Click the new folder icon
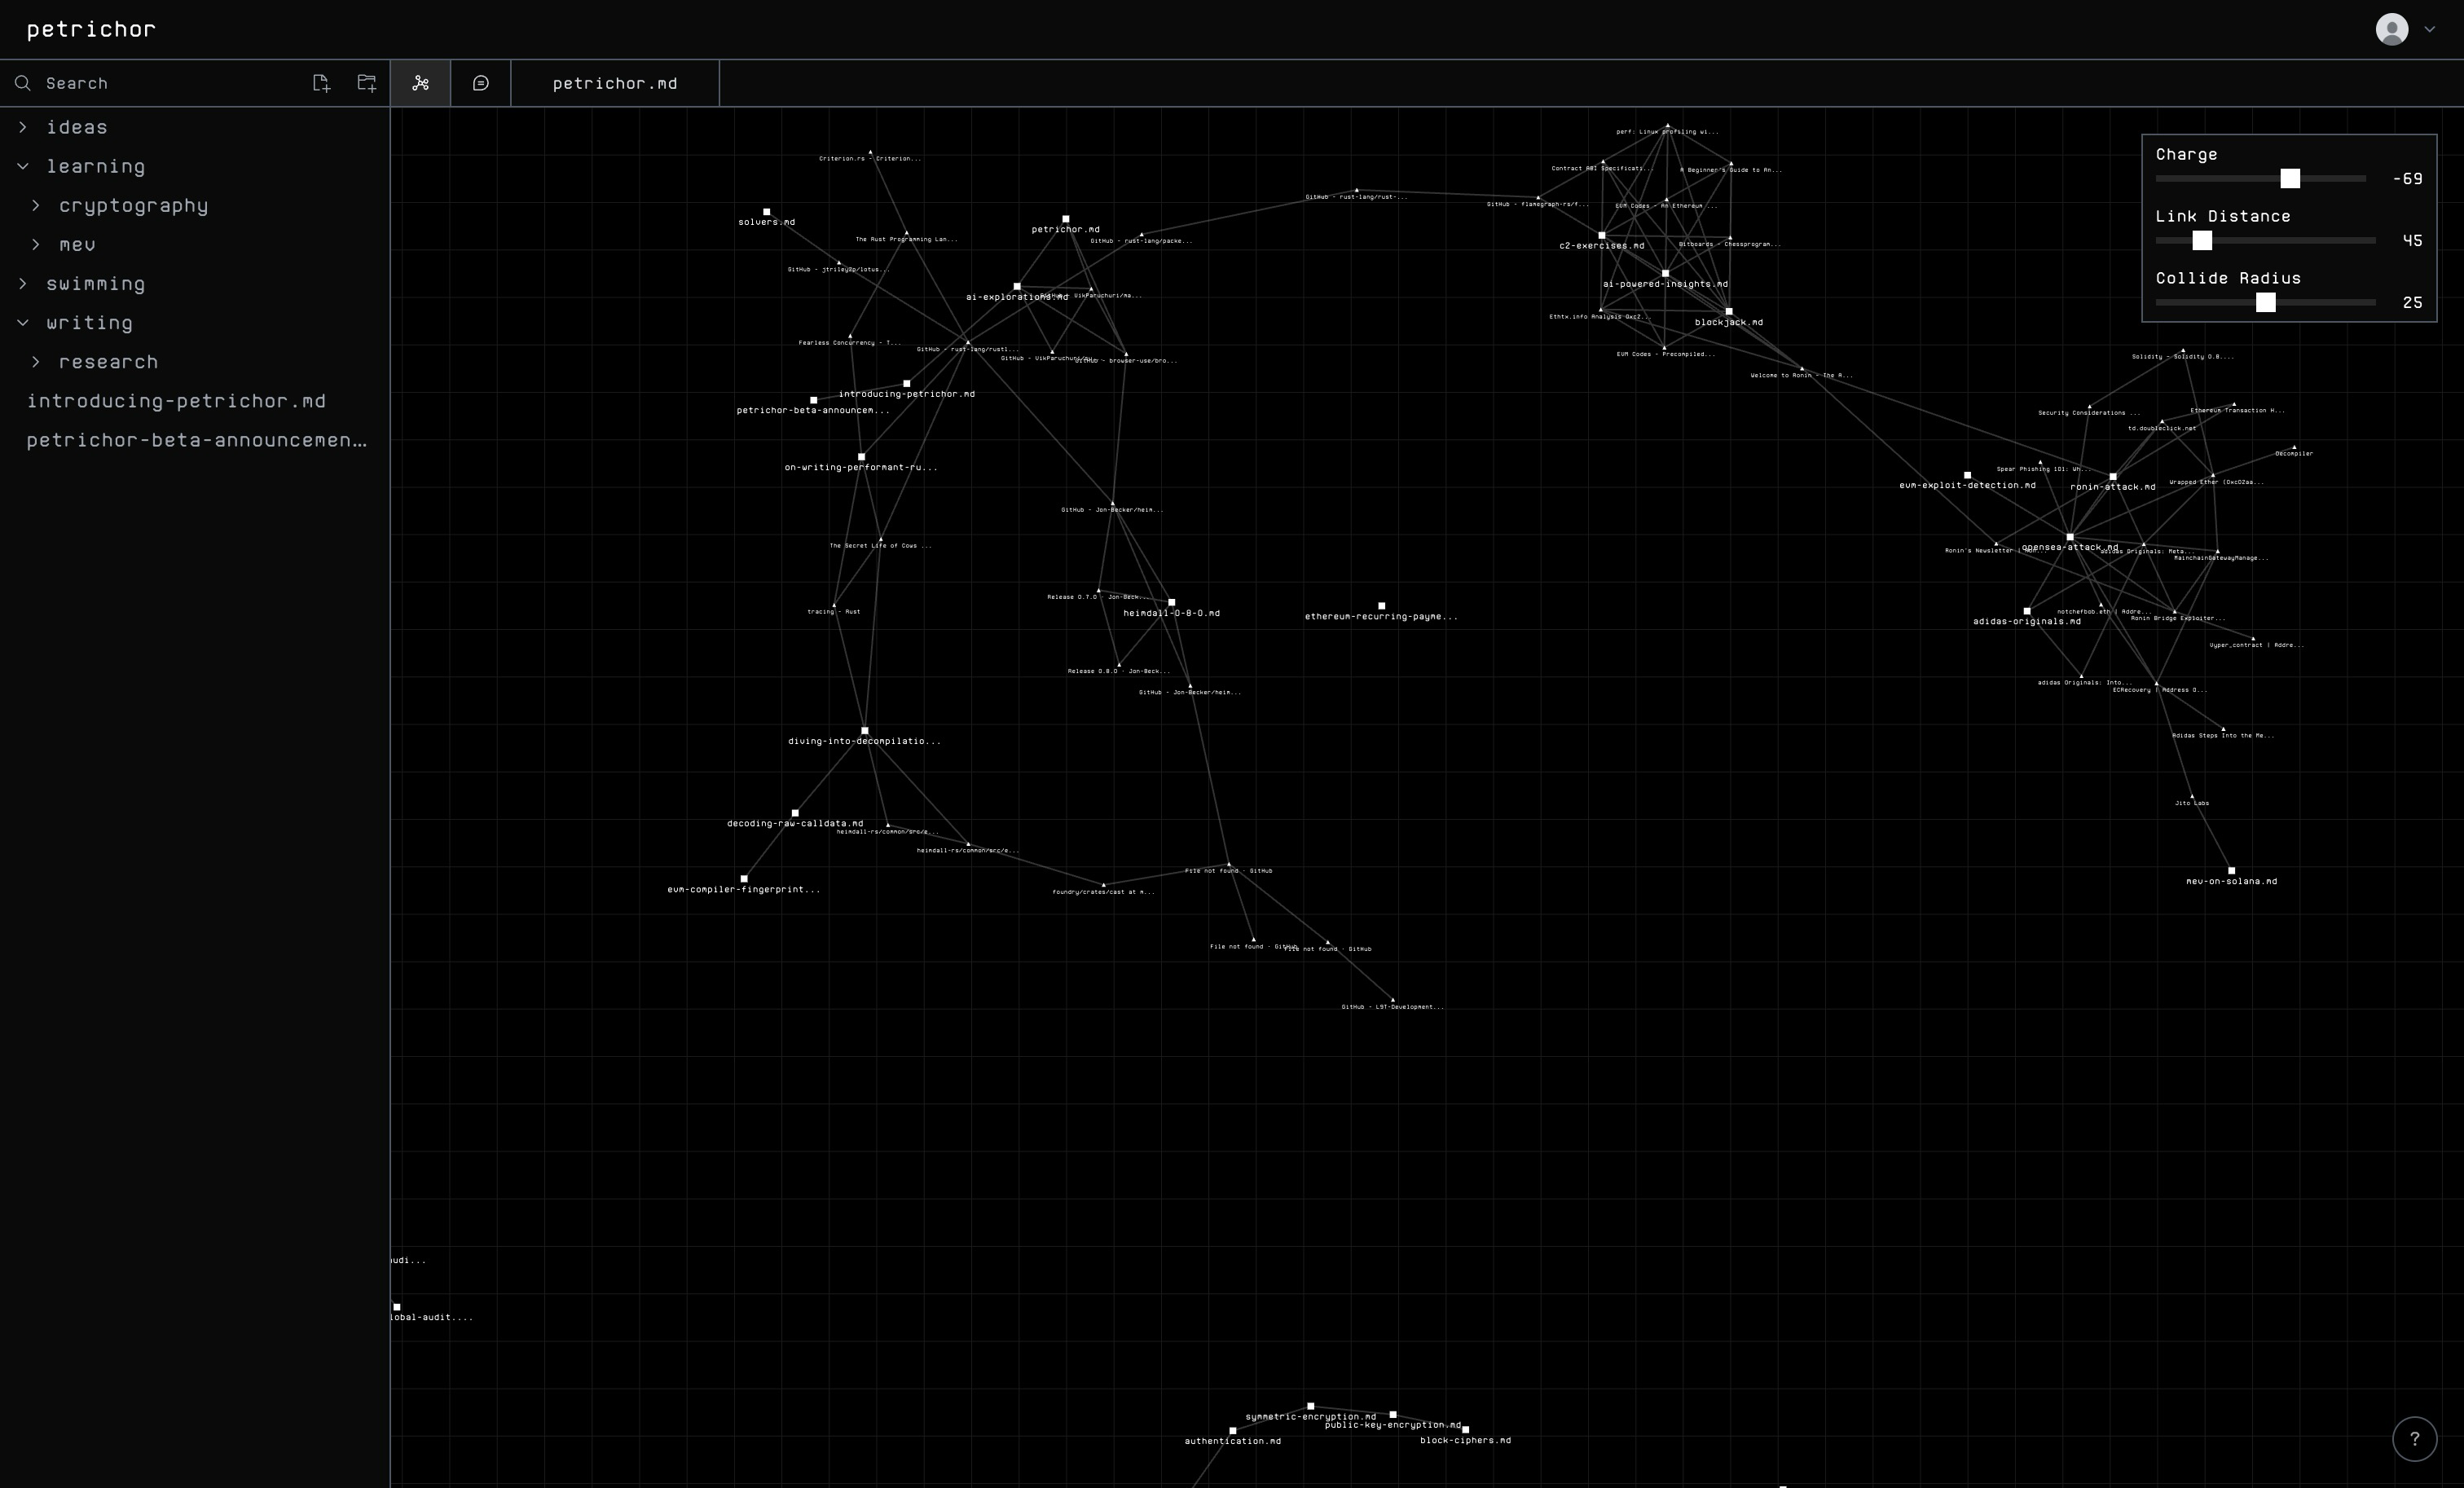Viewport: 2464px width, 1488px height. (x=367, y=83)
